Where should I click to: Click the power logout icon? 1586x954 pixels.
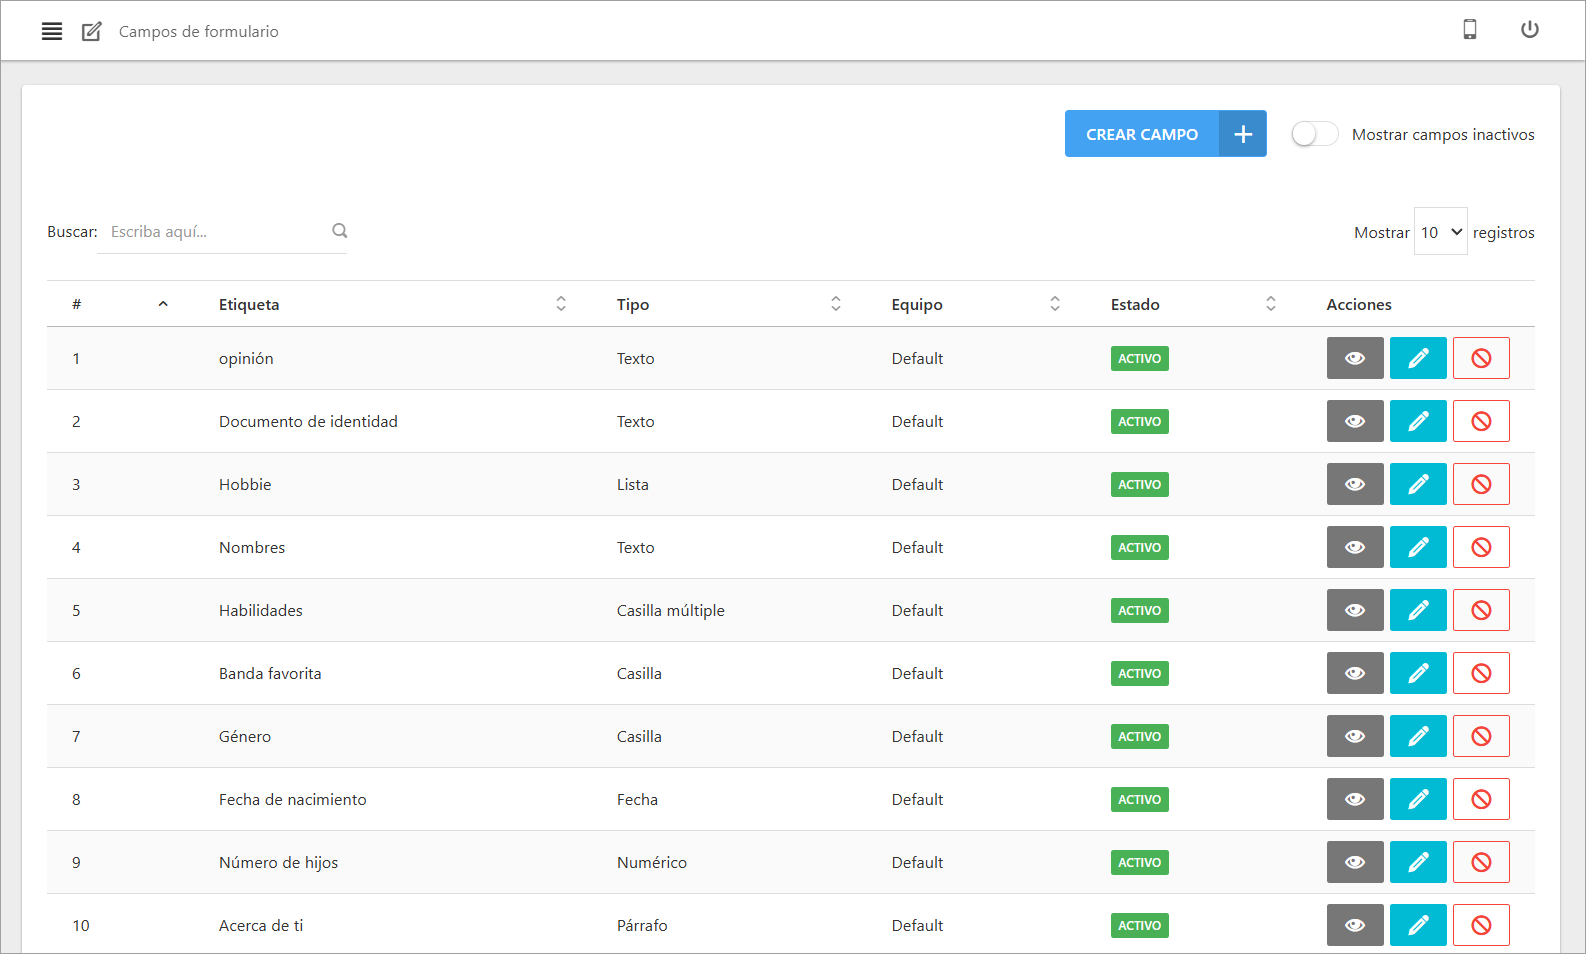(1529, 30)
